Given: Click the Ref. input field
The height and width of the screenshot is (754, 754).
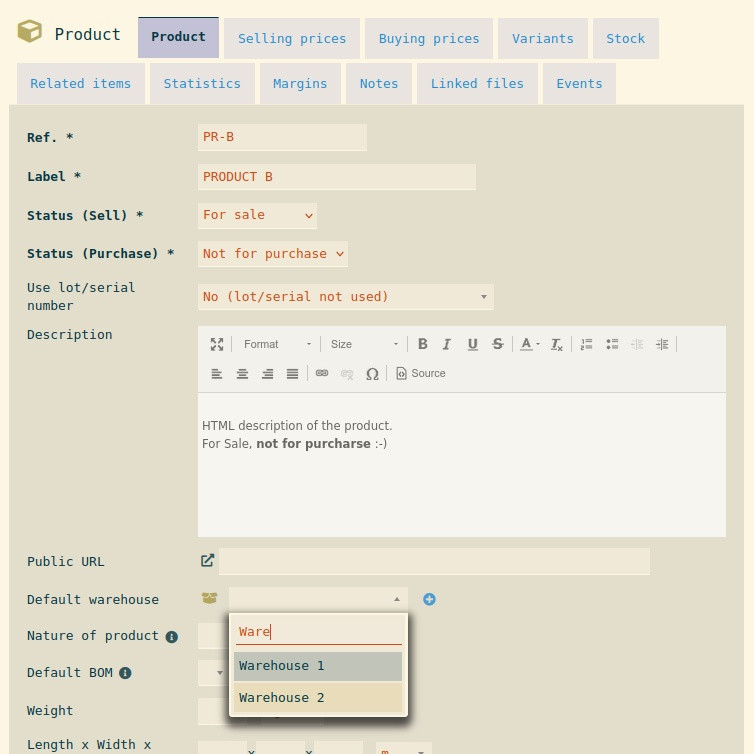Looking at the screenshot, I should point(282,138).
